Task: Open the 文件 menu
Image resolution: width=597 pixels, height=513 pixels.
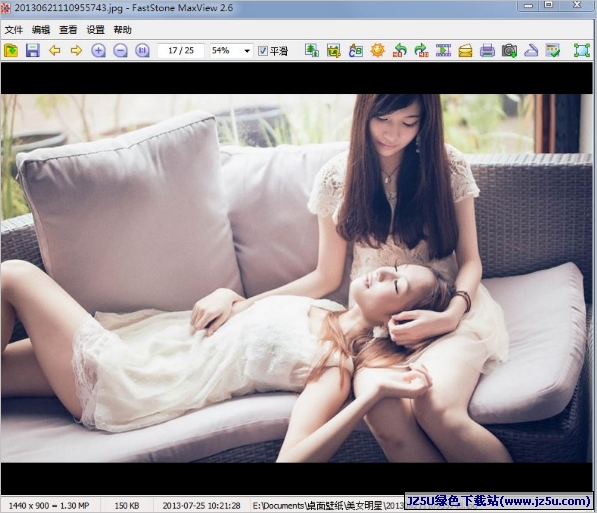Action: 14,30
